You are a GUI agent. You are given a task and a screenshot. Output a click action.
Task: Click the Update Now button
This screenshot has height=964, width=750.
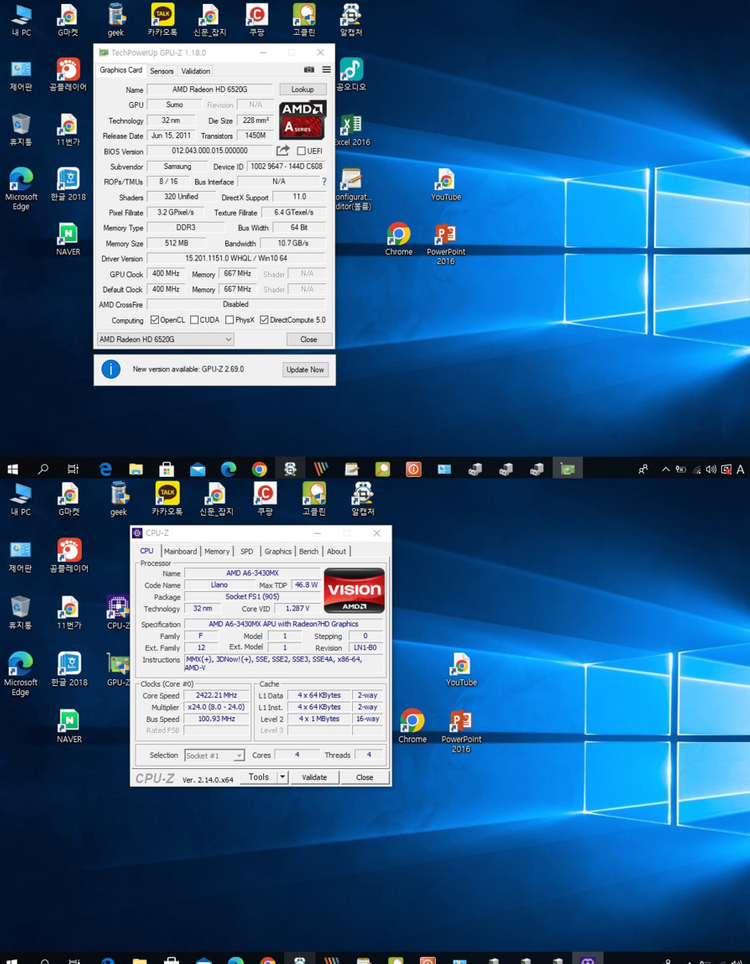[305, 369]
